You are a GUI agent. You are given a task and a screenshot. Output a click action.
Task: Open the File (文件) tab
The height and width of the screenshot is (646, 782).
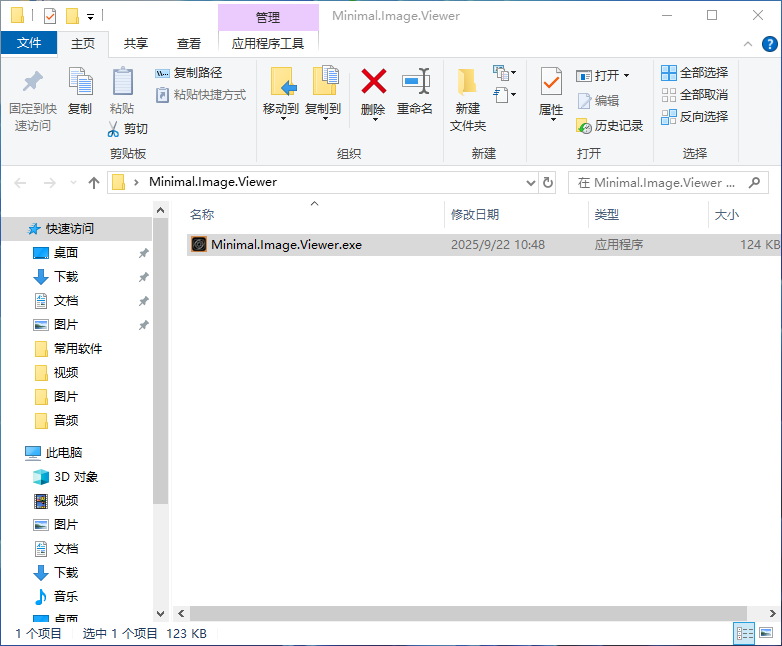coord(29,43)
